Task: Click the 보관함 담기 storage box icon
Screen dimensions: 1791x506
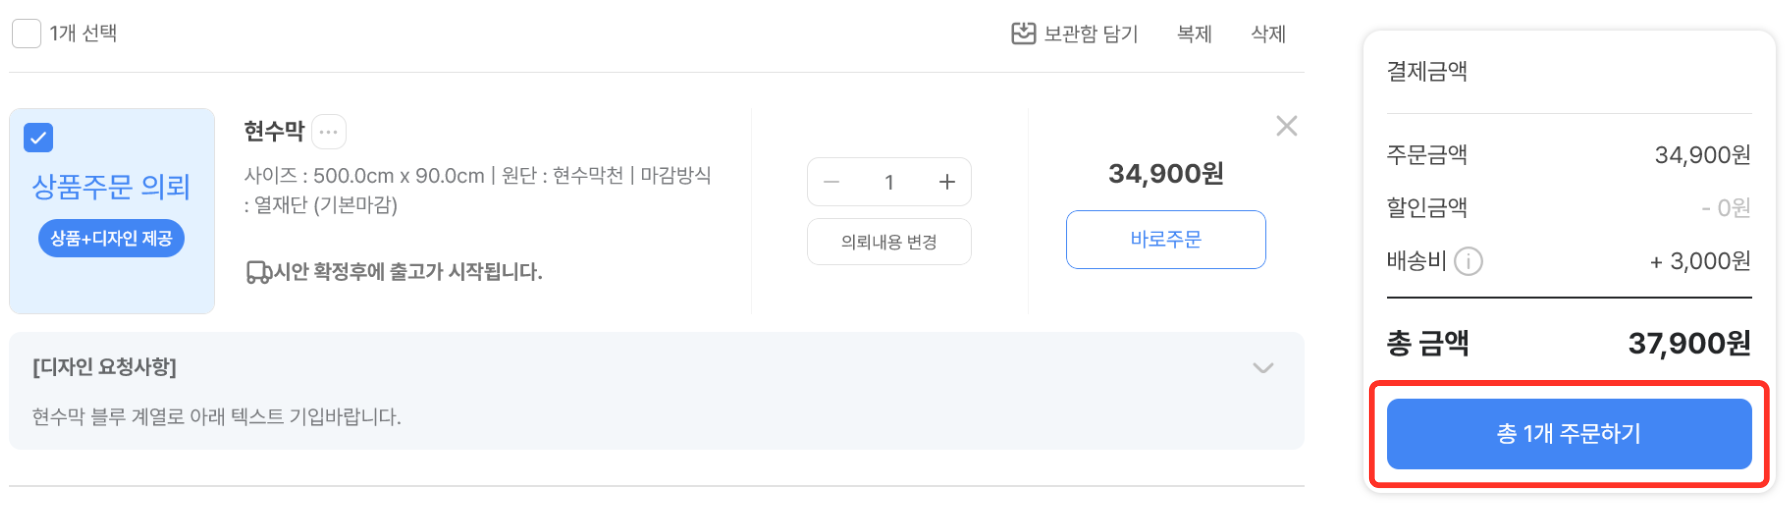Action: click(1023, 34)
